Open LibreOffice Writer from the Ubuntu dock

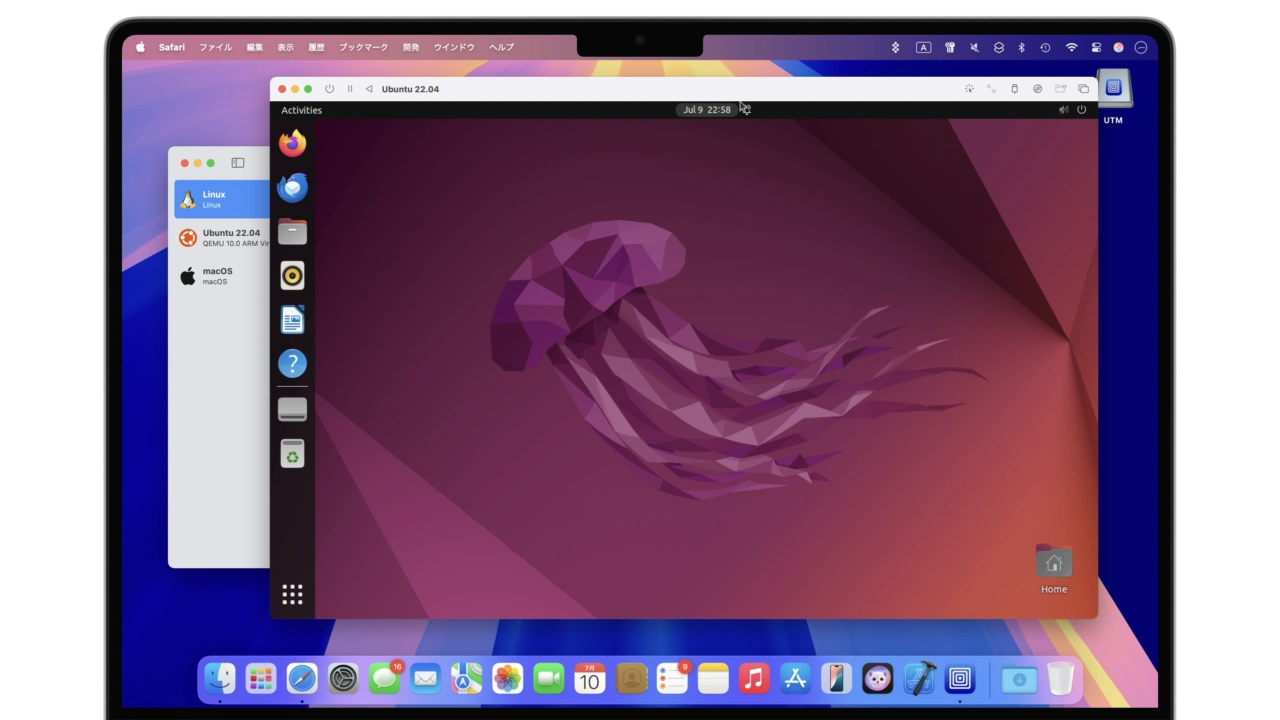[292, 319]
